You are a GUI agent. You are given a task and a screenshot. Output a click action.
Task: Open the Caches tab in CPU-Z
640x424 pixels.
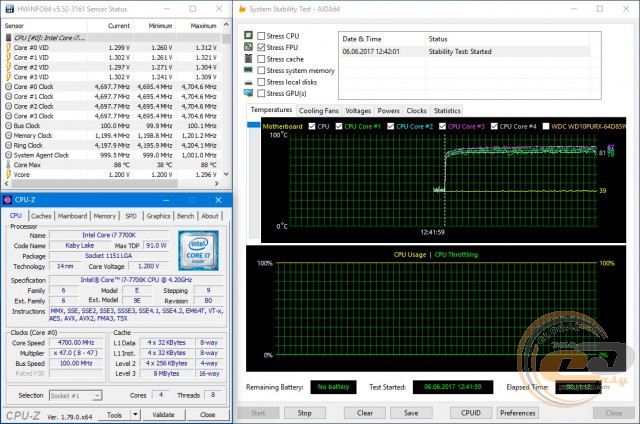tap(41, 216)
